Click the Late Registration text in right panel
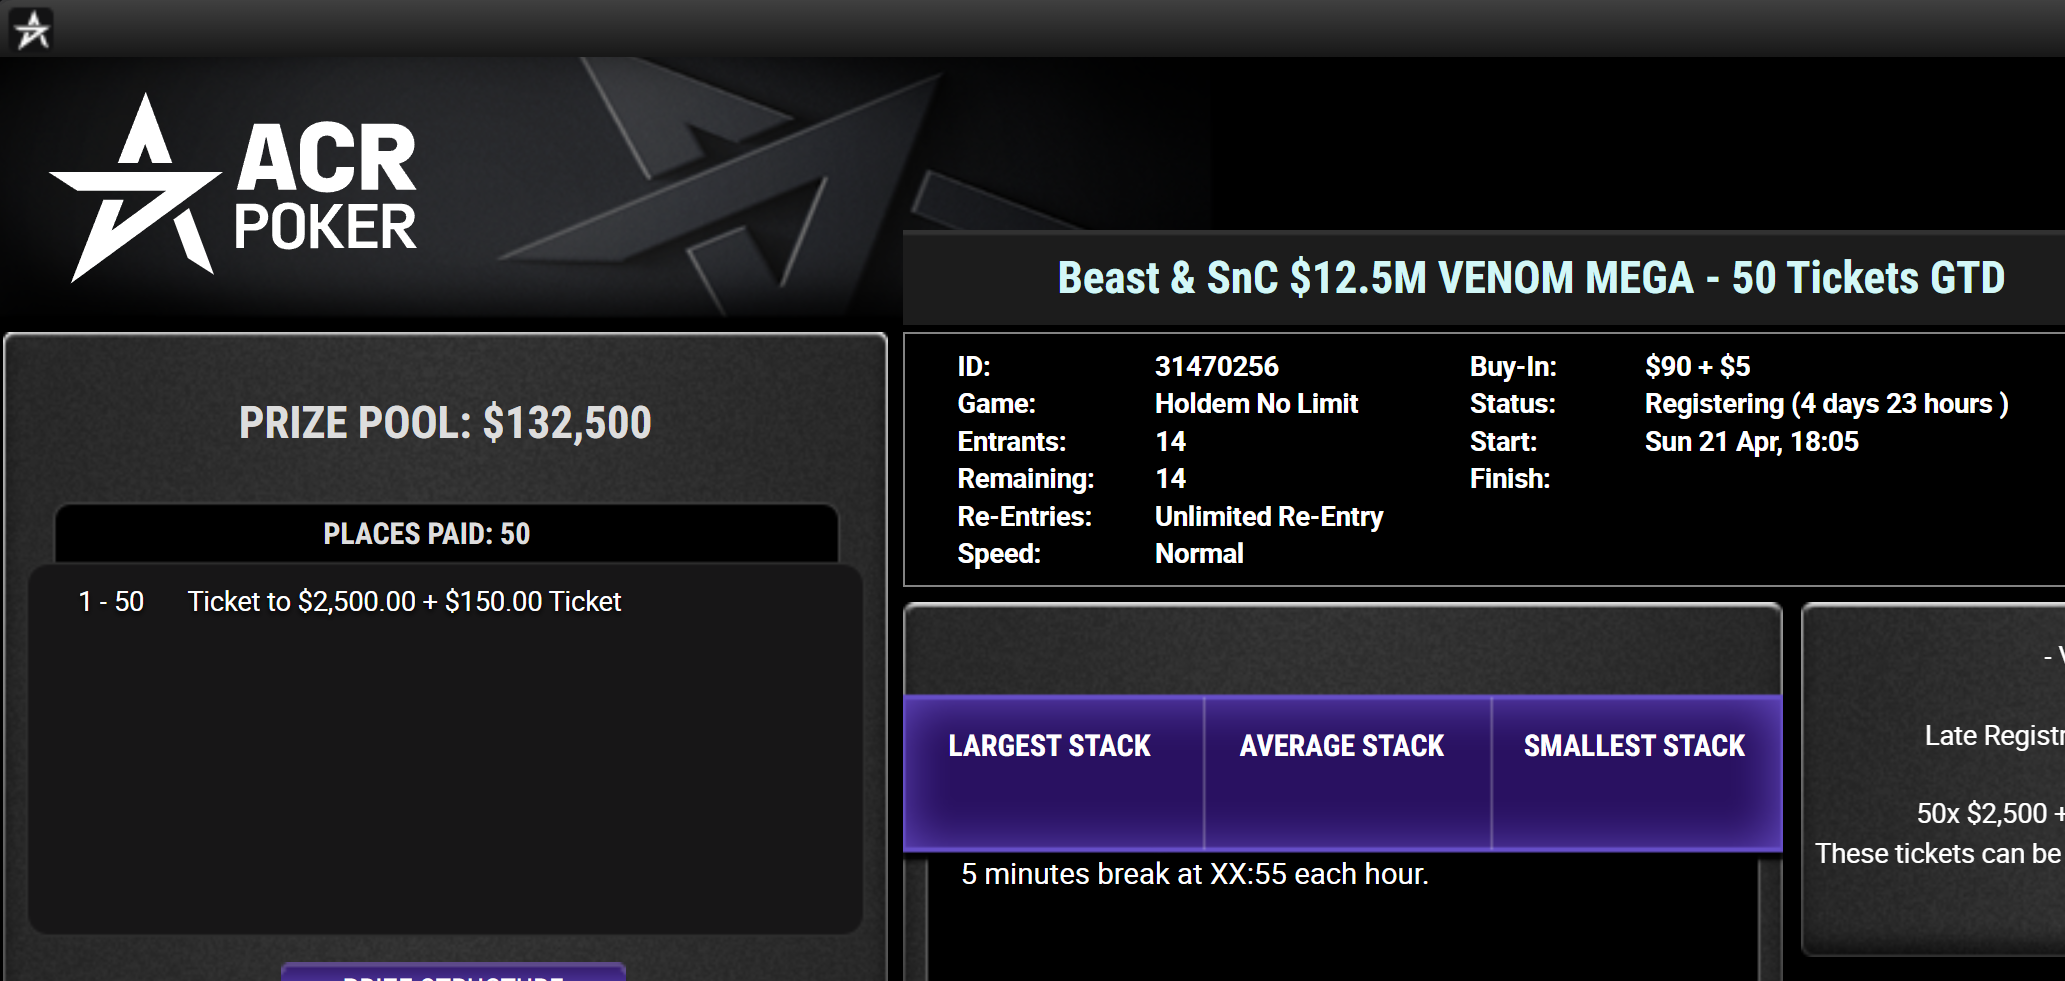This screenshot has width=2065, height=981. (x=1994, y=736)
